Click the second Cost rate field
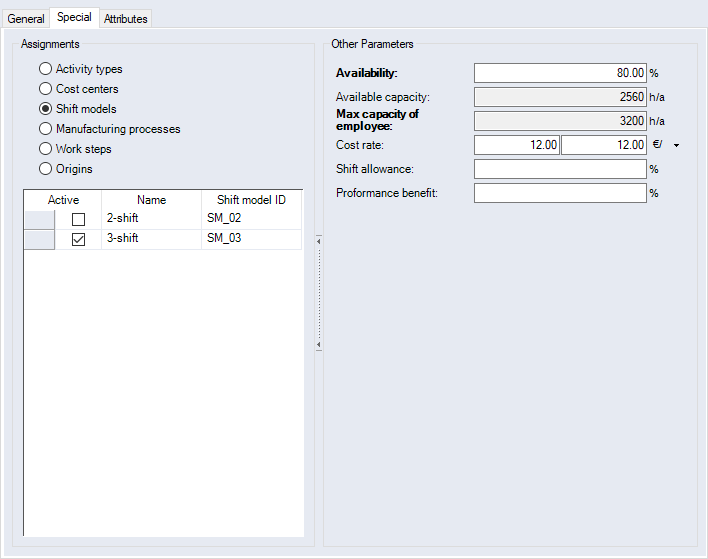Viewport: 708px width, 559px height. pyautogui.click(x=604, y=145)
